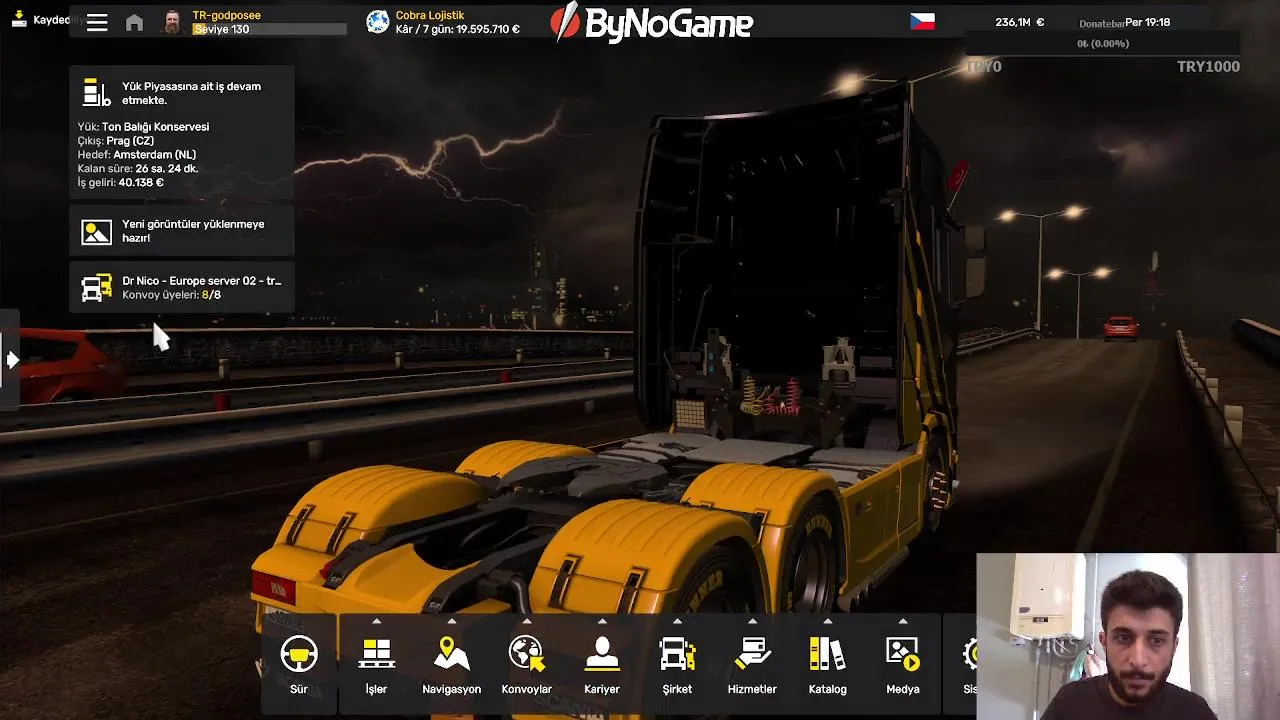
Task: Go to the home screen icon
Action: 134,22
